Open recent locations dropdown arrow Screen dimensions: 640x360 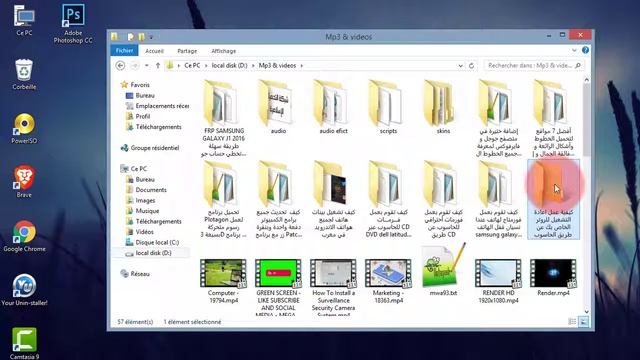tap(147, 65)
